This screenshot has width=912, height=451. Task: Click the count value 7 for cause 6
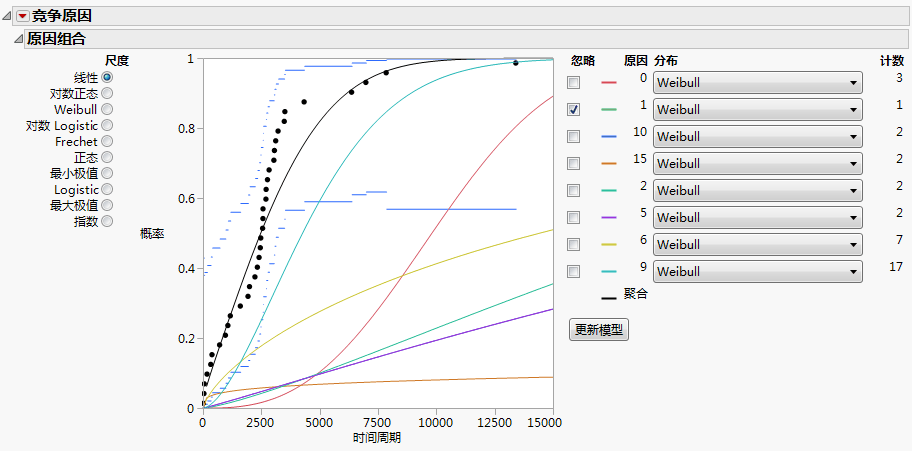(900, 239)
